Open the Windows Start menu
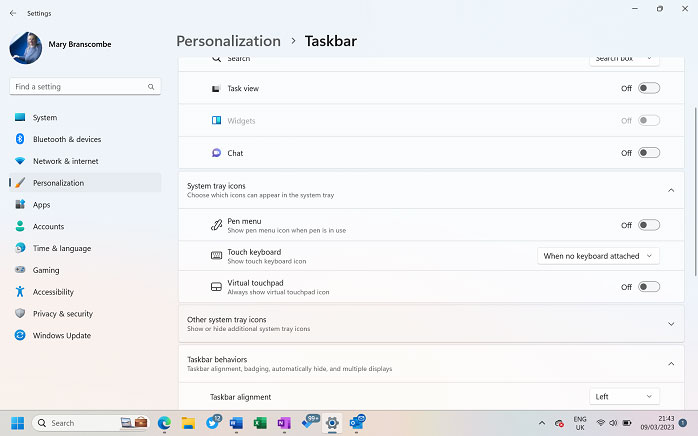 [x=17, y=423]
